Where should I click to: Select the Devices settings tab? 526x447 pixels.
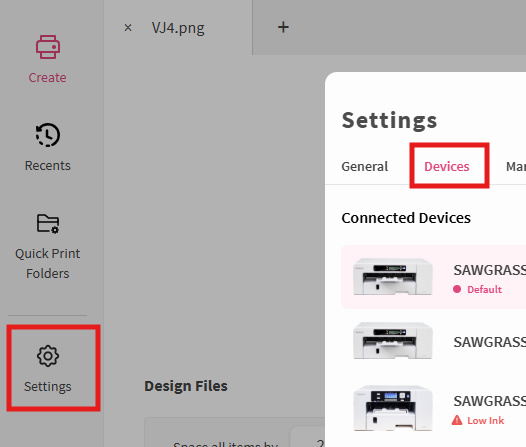tap(446, 166)
